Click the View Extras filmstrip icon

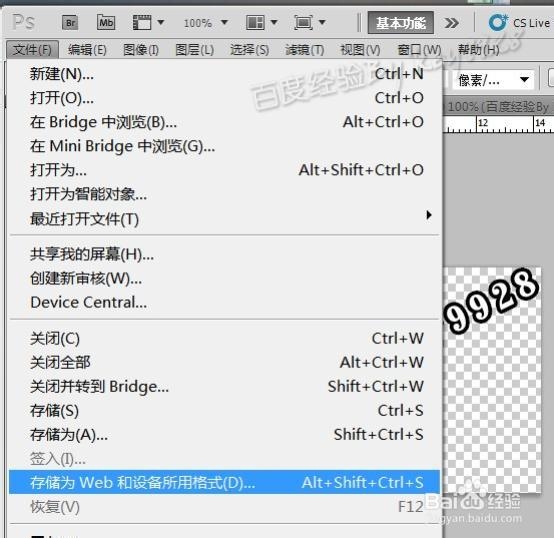[142, 23]
